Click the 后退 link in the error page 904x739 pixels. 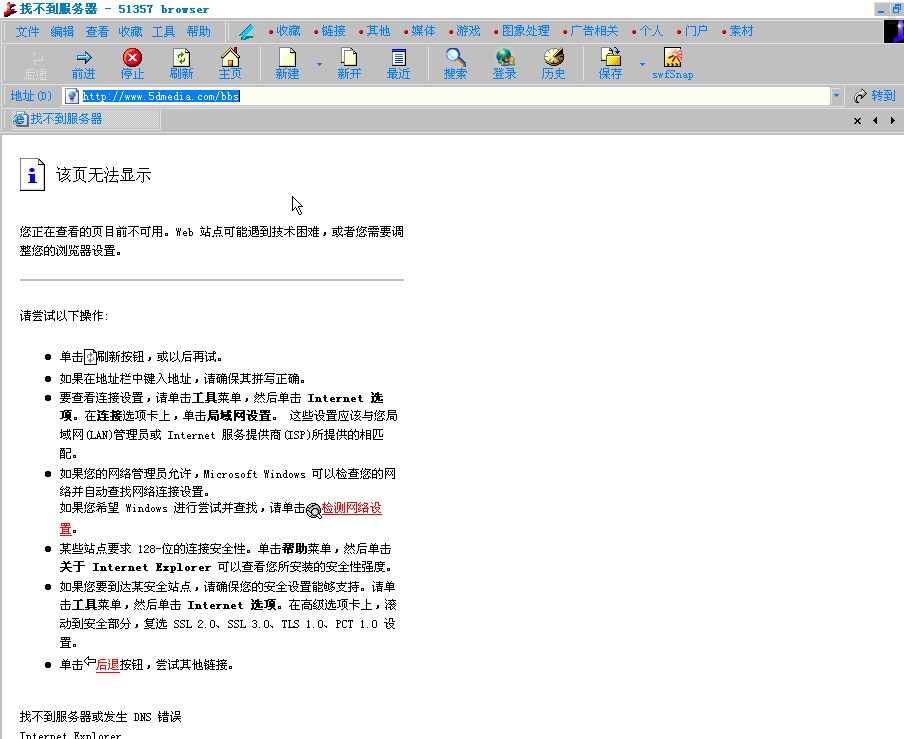click(107, 665)
